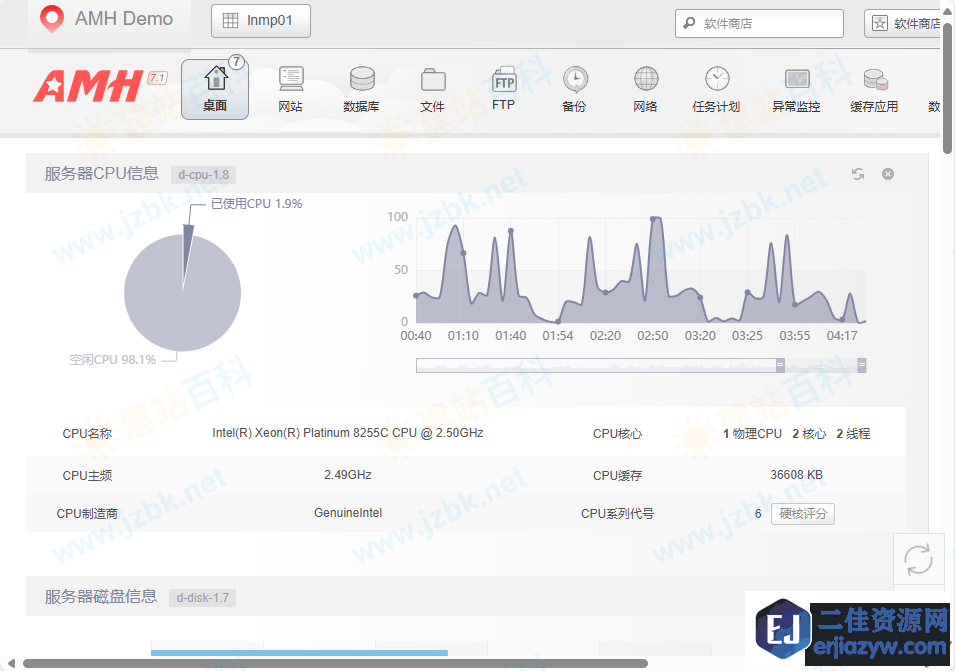
Task: Click the horizontal scrollbar left arrow
Action: [x=11, y=664]
